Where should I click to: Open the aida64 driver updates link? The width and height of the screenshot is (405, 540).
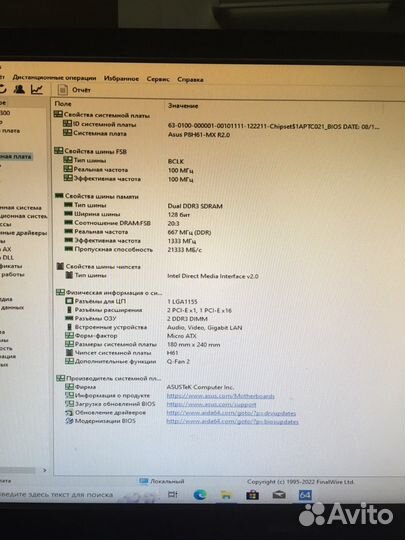(231, 413)
